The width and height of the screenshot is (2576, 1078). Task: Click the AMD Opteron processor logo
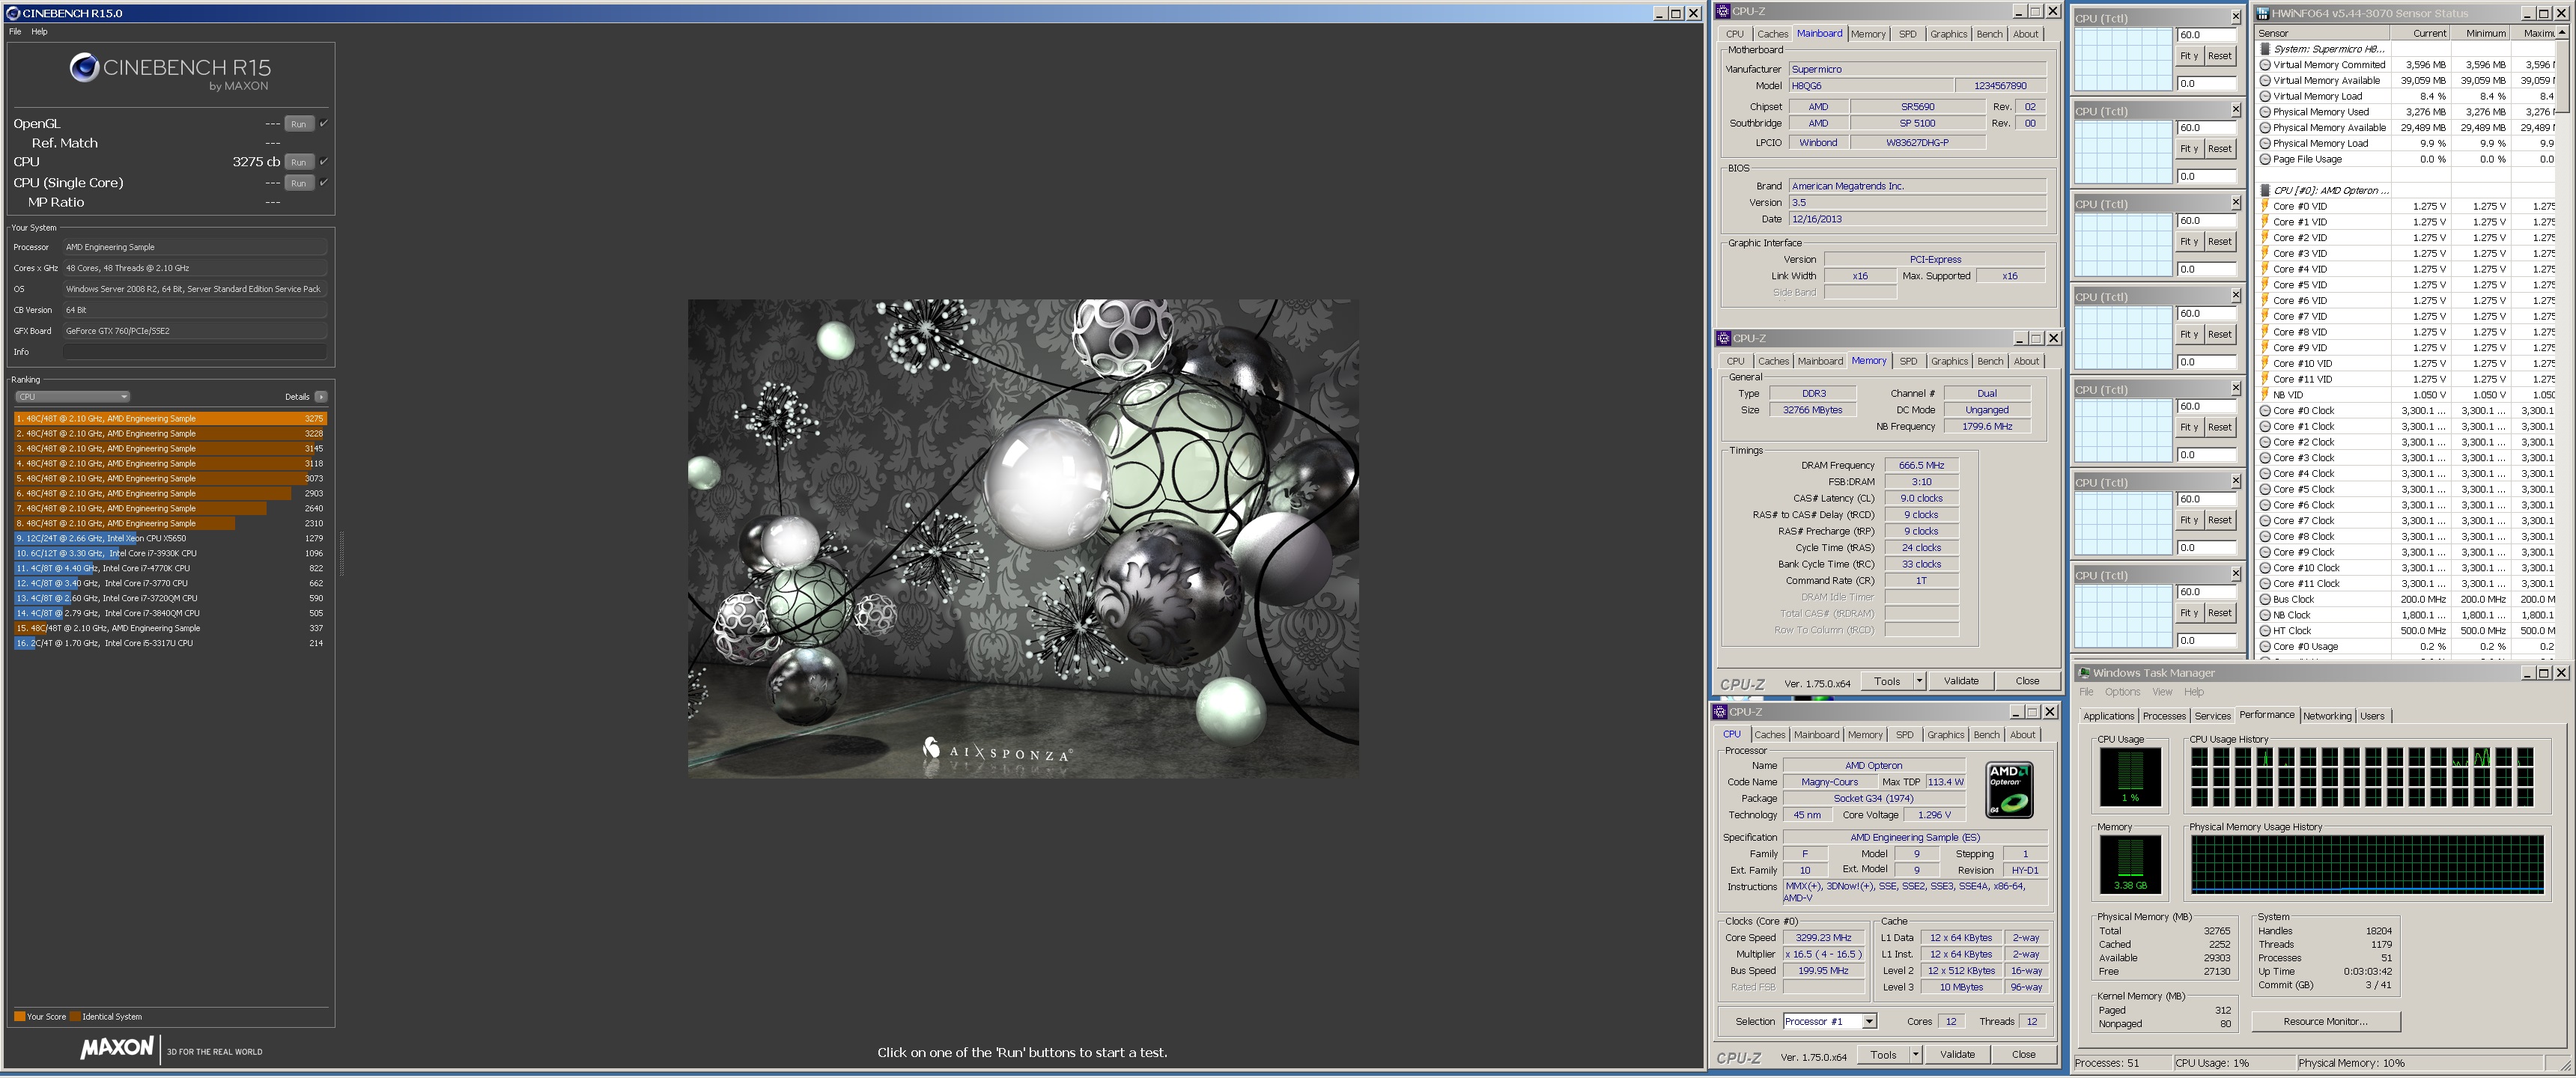[2009, 790]
